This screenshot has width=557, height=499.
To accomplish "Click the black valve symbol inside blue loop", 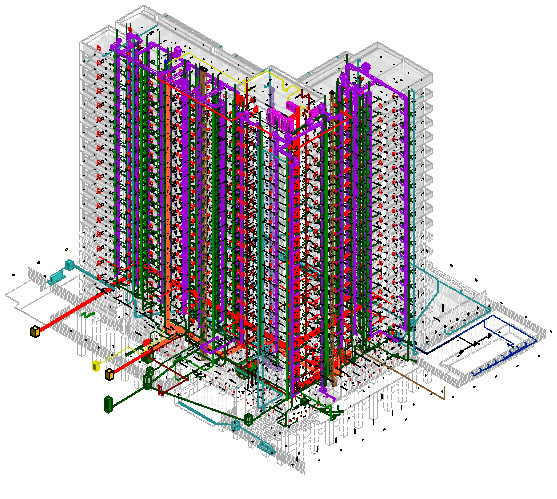I will (475, 343).
